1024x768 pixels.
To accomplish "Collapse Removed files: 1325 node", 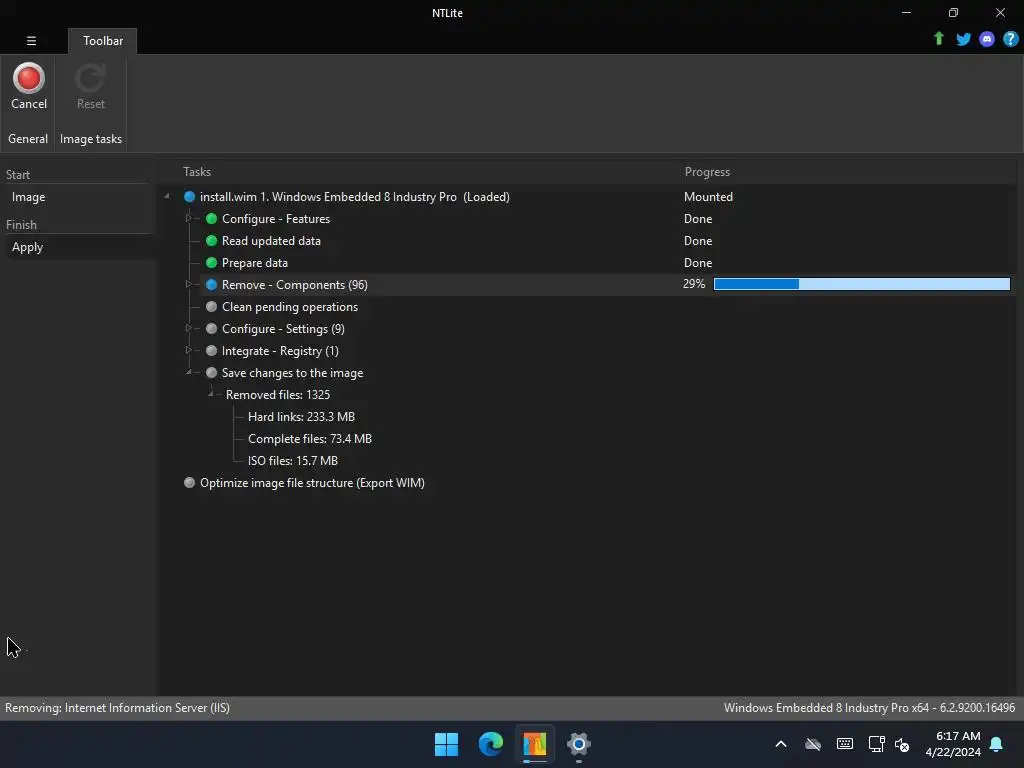I will point(210,394).
